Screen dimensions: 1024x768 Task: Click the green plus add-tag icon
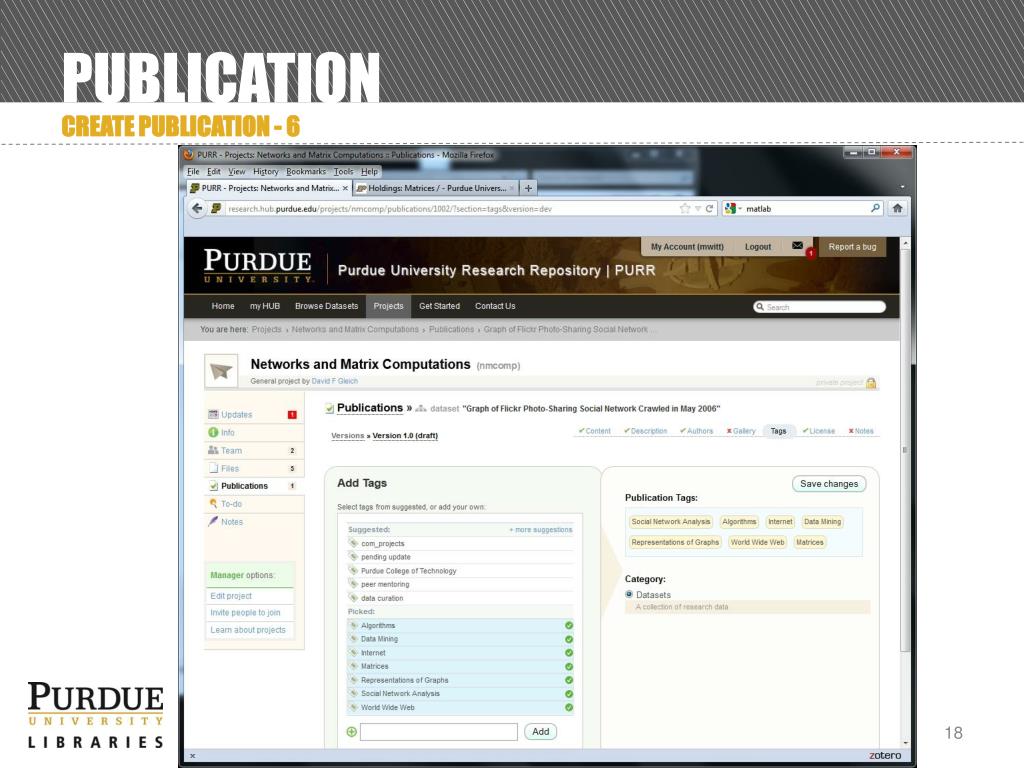(x=351, y=732)
